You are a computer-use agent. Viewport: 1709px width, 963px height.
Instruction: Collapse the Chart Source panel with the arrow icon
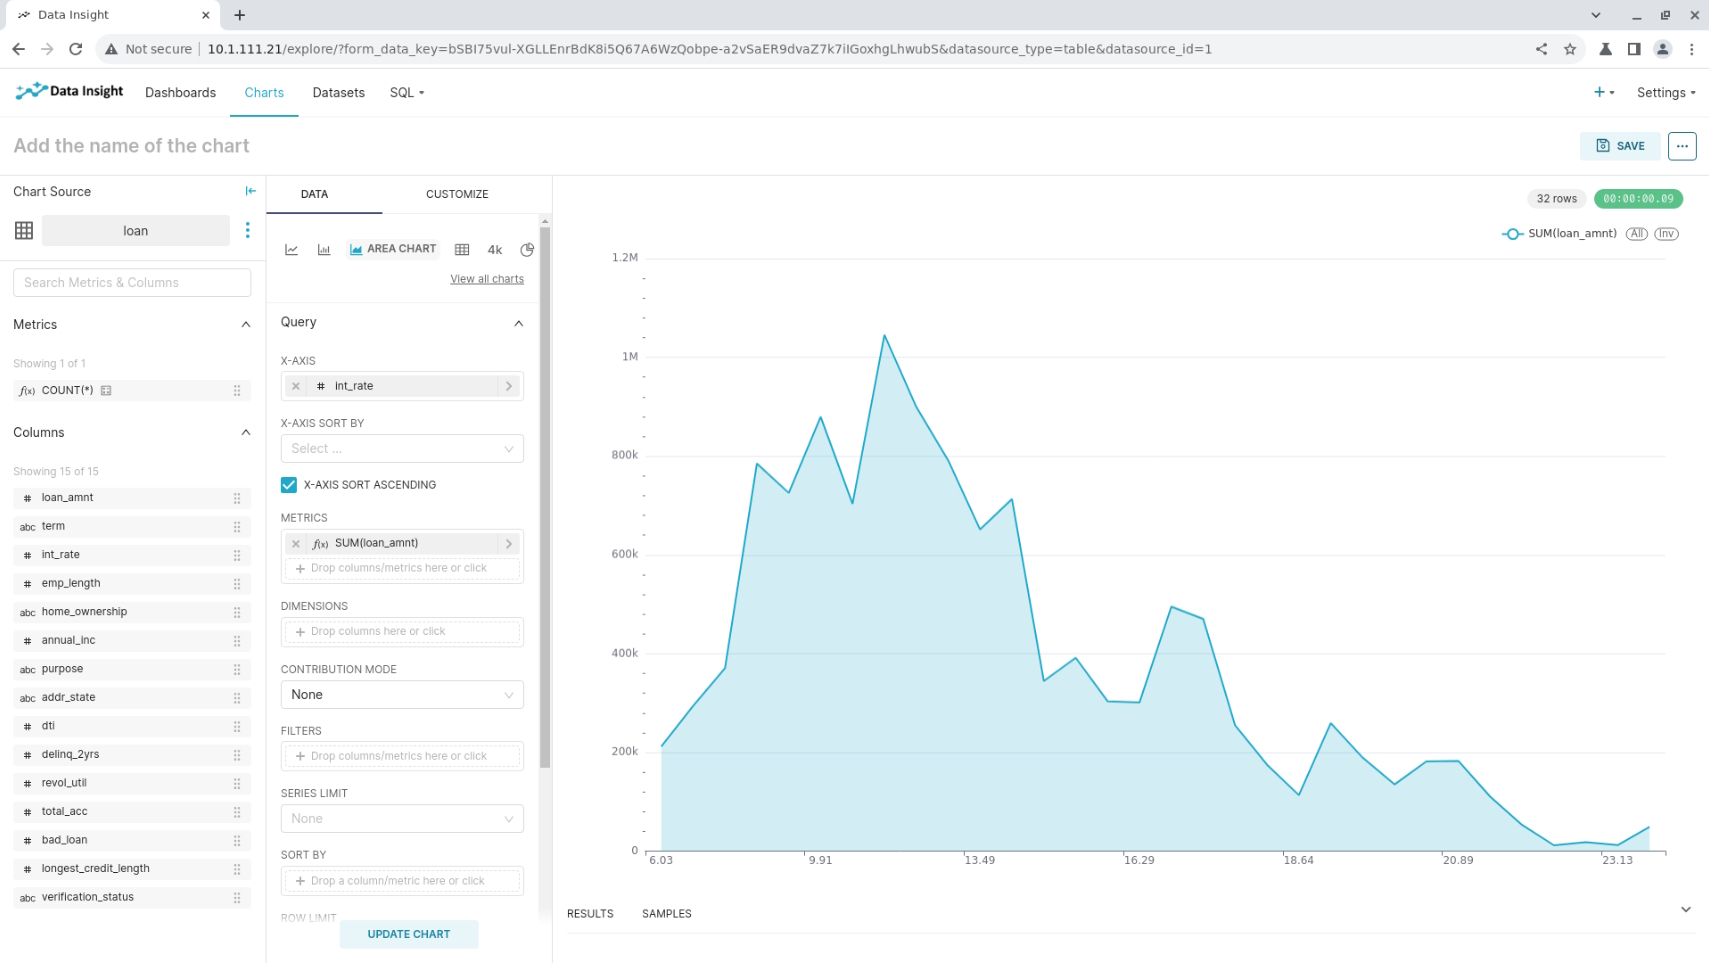(x=249, y=191)
